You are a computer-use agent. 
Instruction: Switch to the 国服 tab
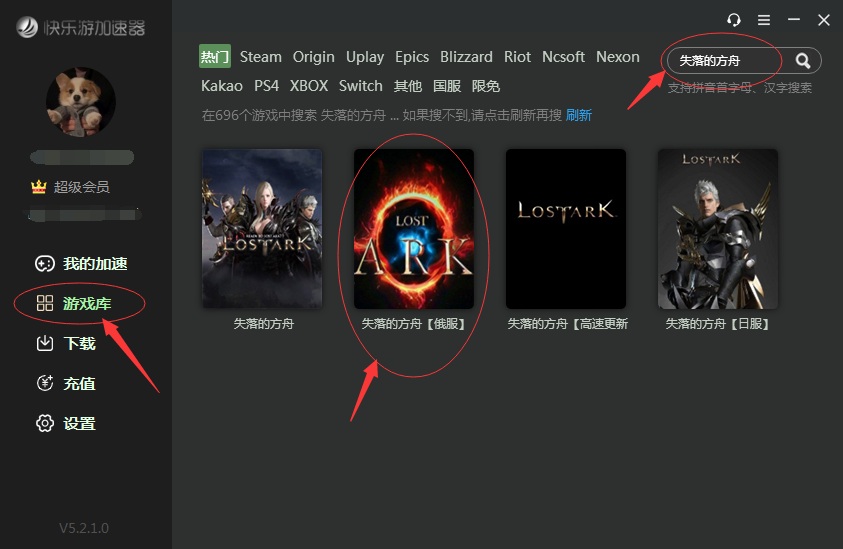[x=447, y=85]
